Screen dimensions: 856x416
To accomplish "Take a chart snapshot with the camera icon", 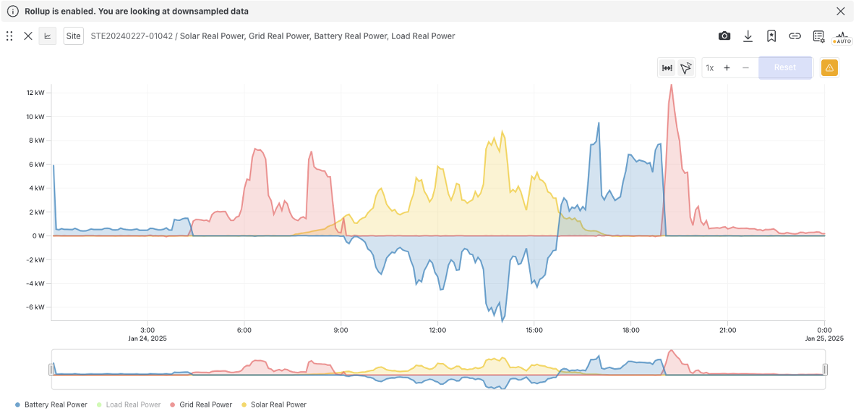I will point(724,36).
